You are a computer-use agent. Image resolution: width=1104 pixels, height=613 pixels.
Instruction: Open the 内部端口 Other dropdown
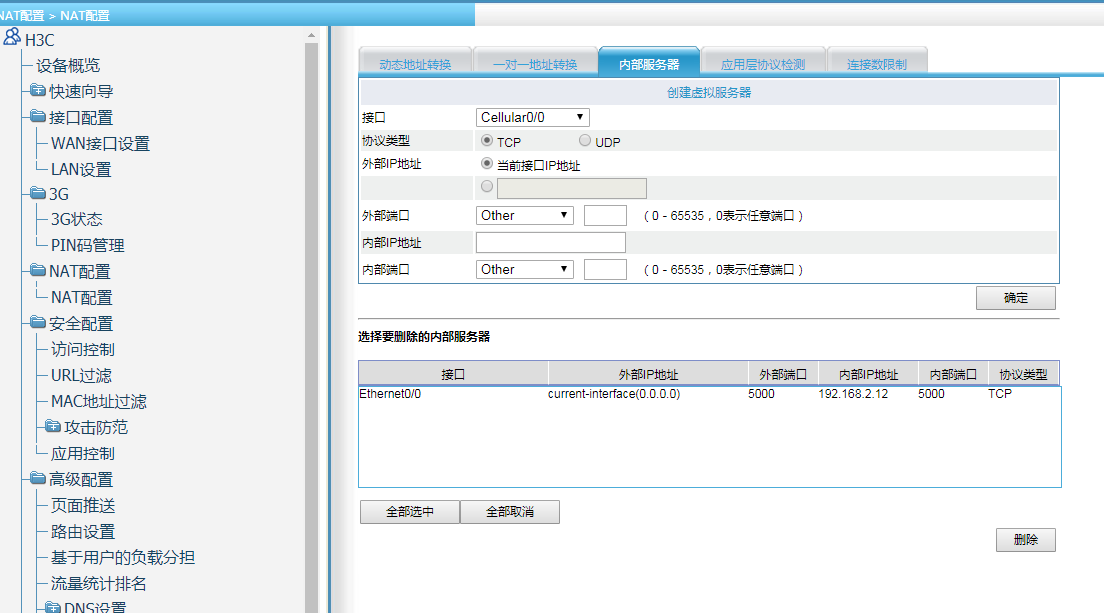525,270
